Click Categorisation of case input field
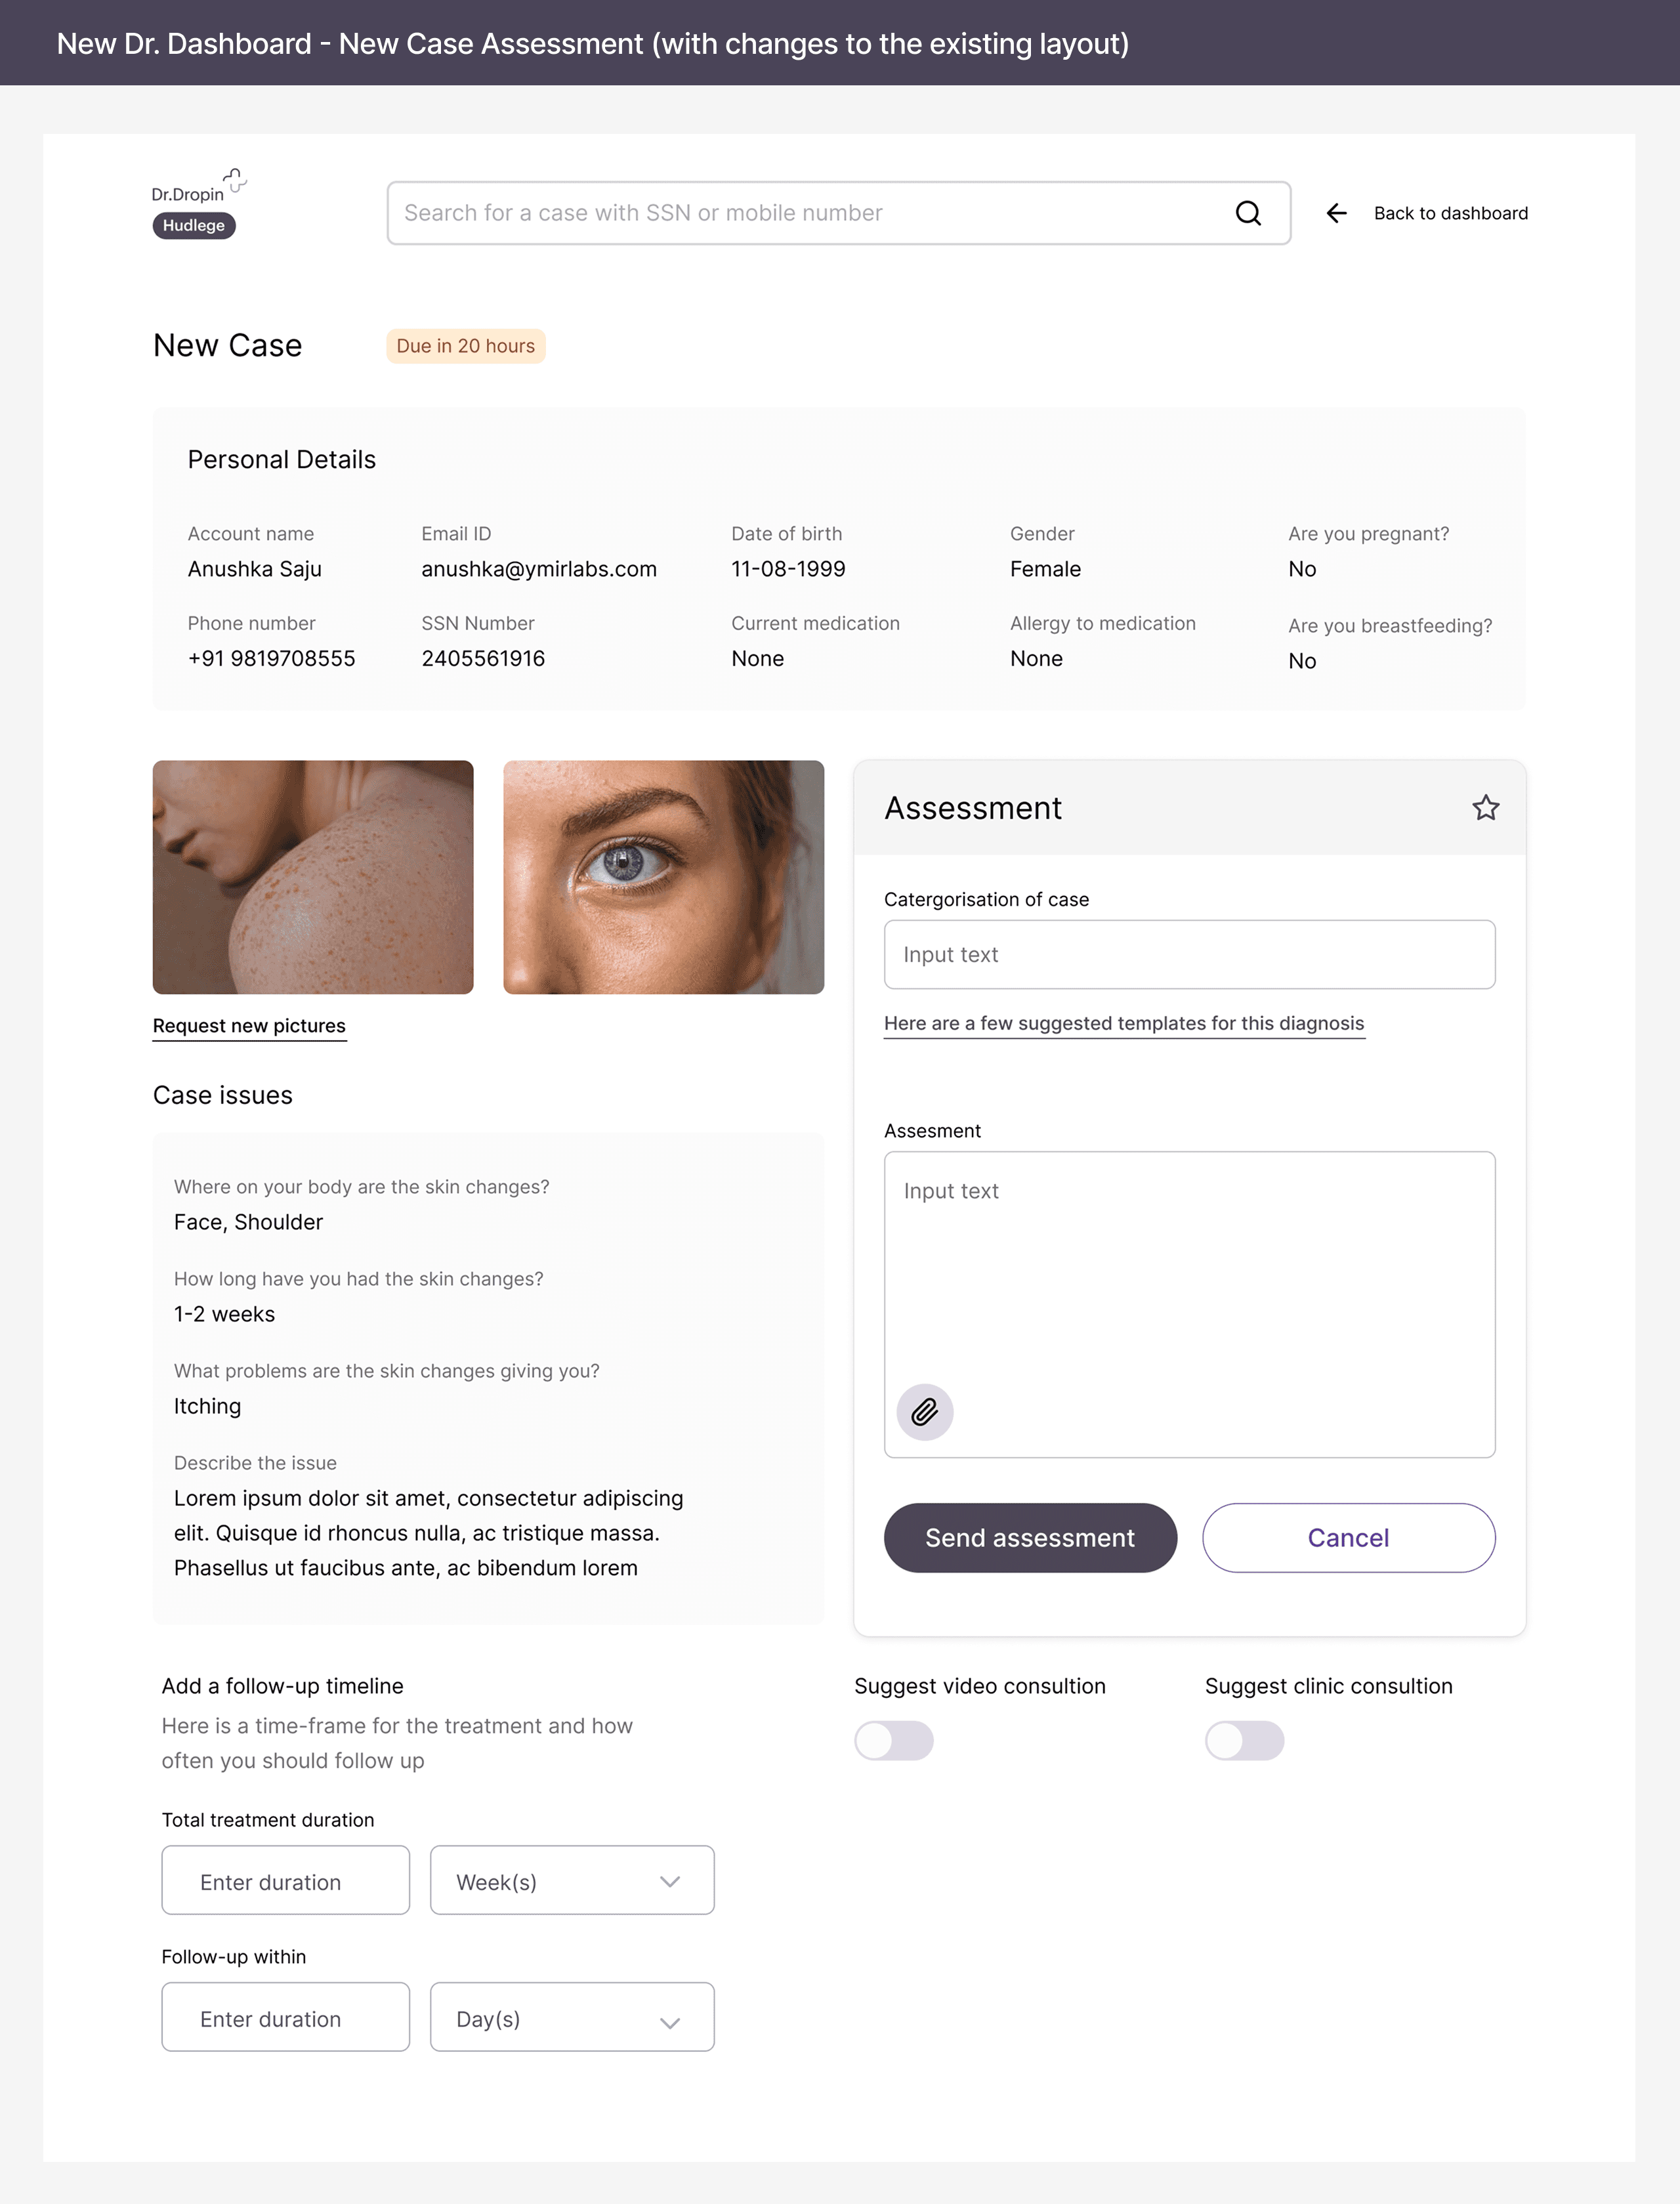1680x2204 pixels. click(1189, 954)
